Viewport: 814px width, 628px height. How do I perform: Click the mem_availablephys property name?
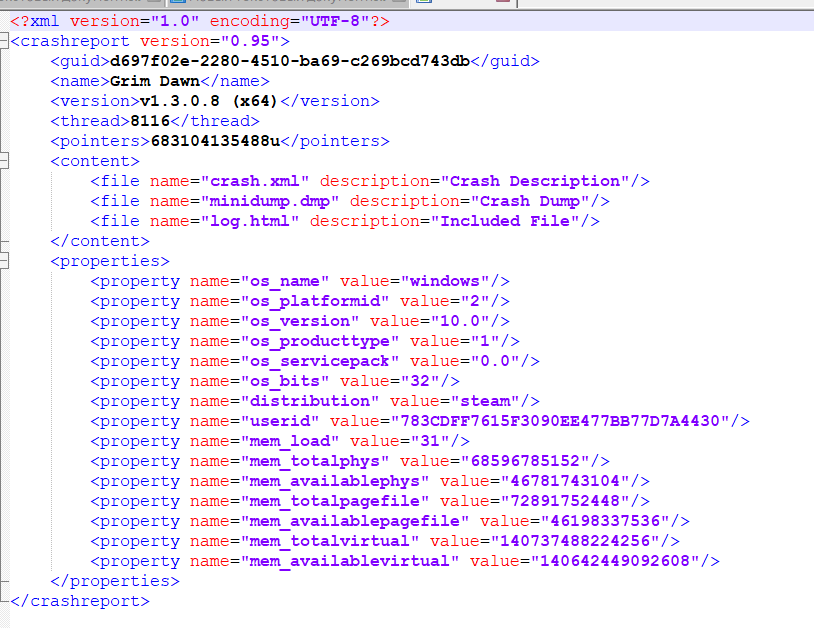click(335, 481)
